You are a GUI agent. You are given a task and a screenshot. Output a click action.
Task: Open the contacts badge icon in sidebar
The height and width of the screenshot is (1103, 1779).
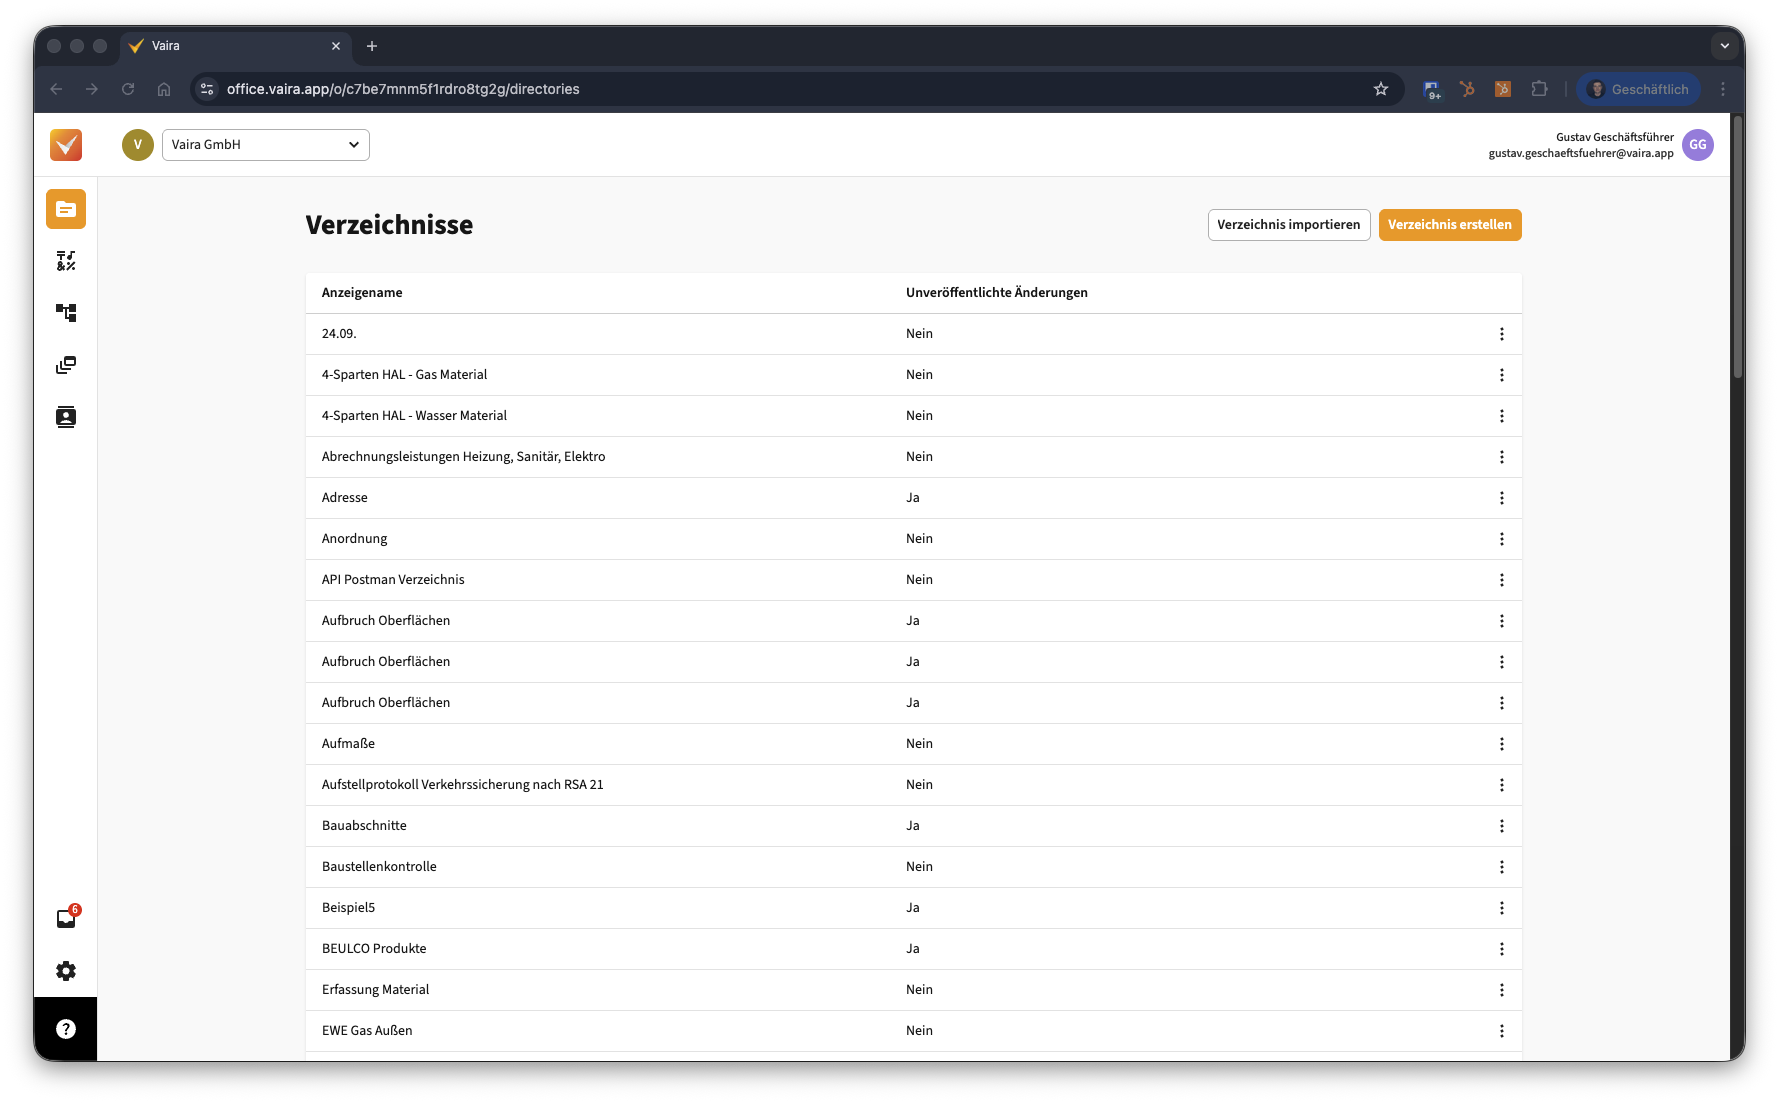pos(66,417)
